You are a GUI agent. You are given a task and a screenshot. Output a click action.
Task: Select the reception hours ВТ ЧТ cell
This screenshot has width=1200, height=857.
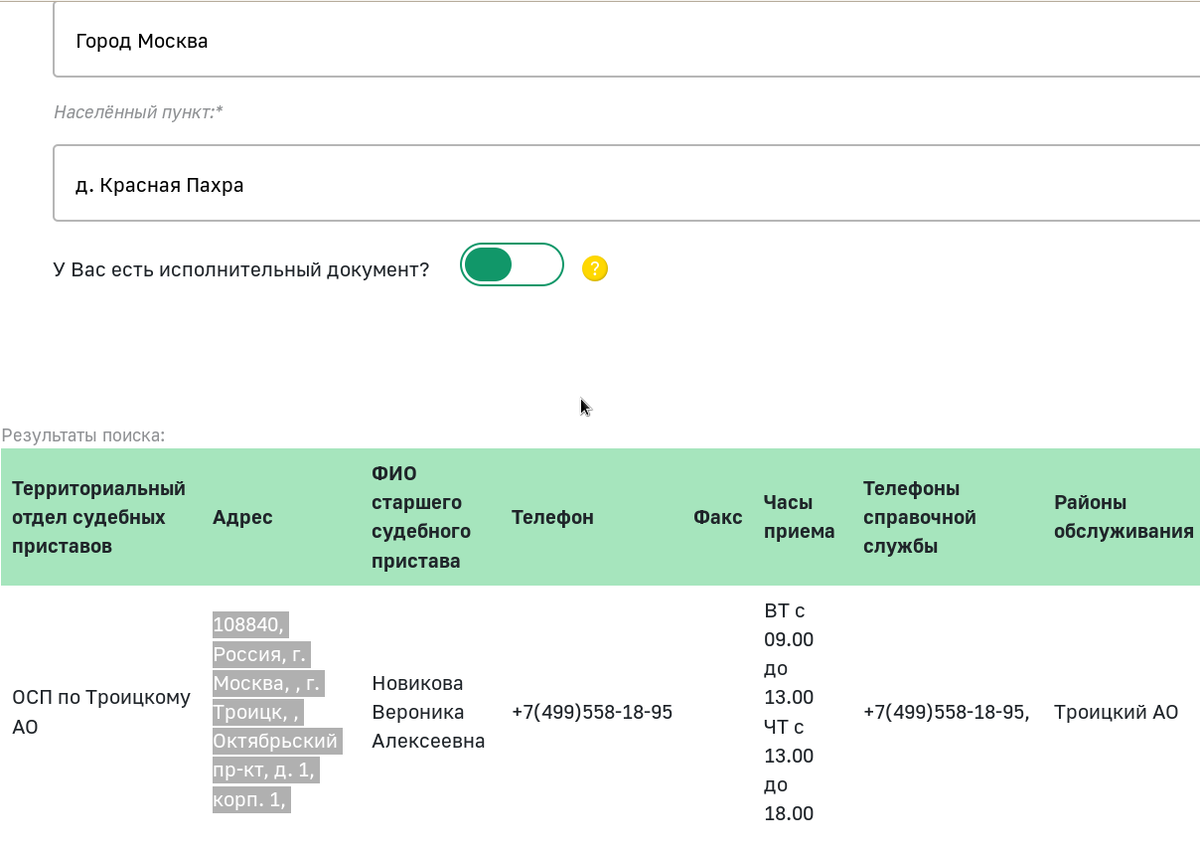coord(789,712)
